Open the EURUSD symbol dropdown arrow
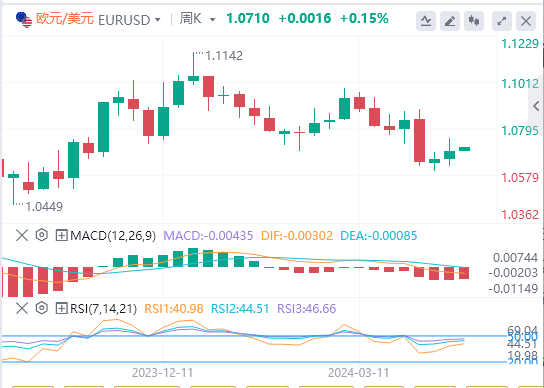This screenshot has width=544, height=388. [x=158, y=20]
